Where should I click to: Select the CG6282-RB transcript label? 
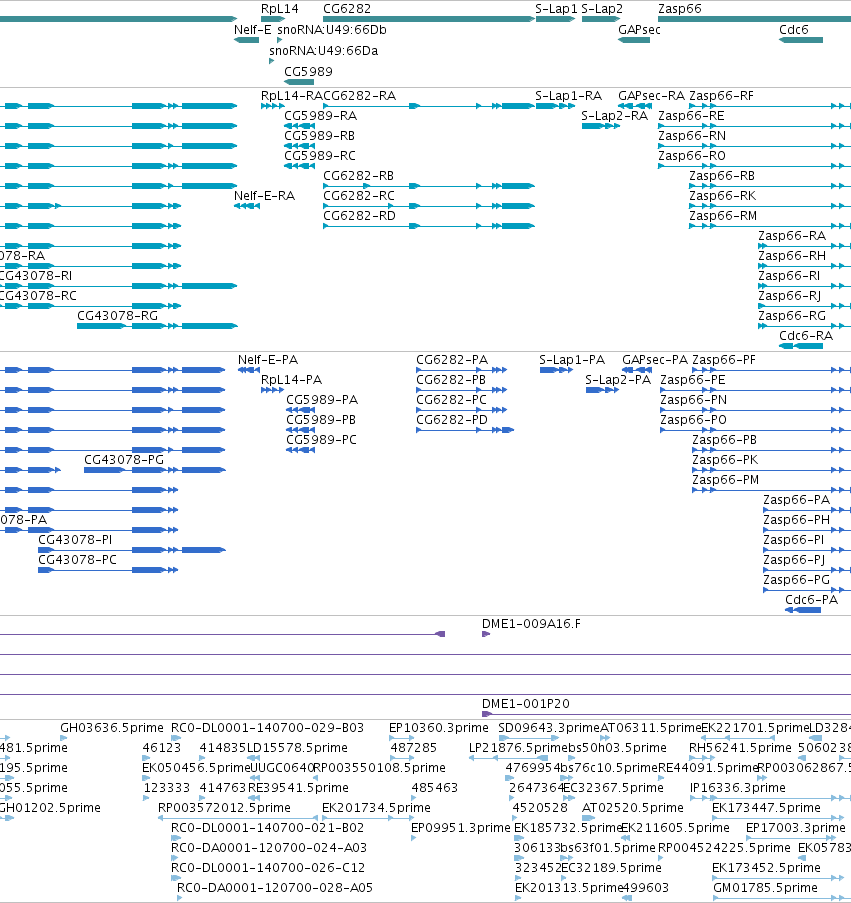click(358, 176)
